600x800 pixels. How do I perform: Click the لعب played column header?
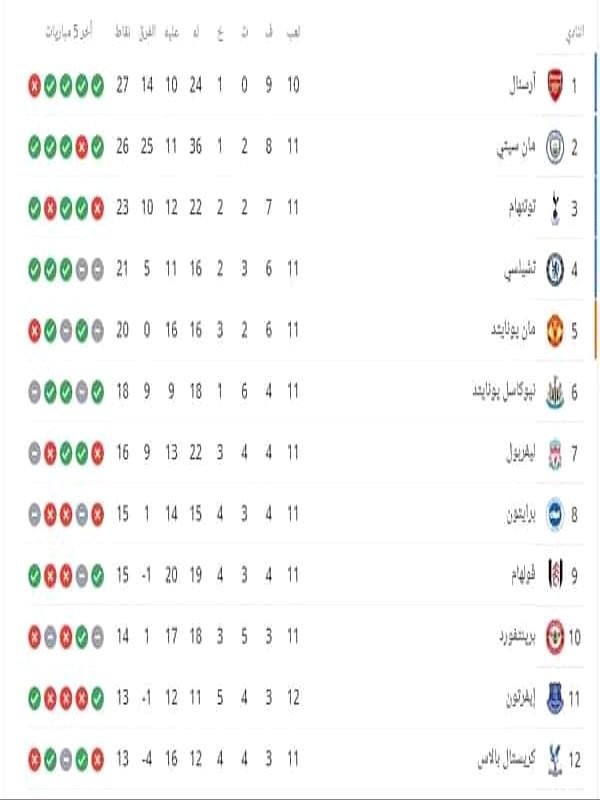[293, 33]
